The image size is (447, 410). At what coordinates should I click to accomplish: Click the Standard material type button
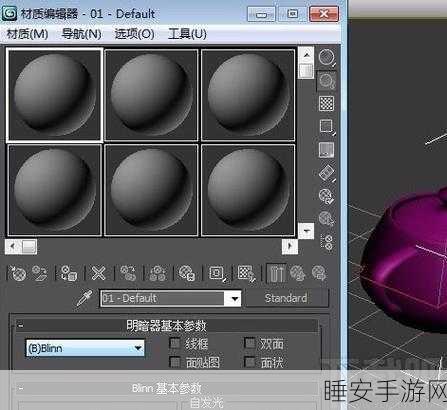click(x=286, y=298)
